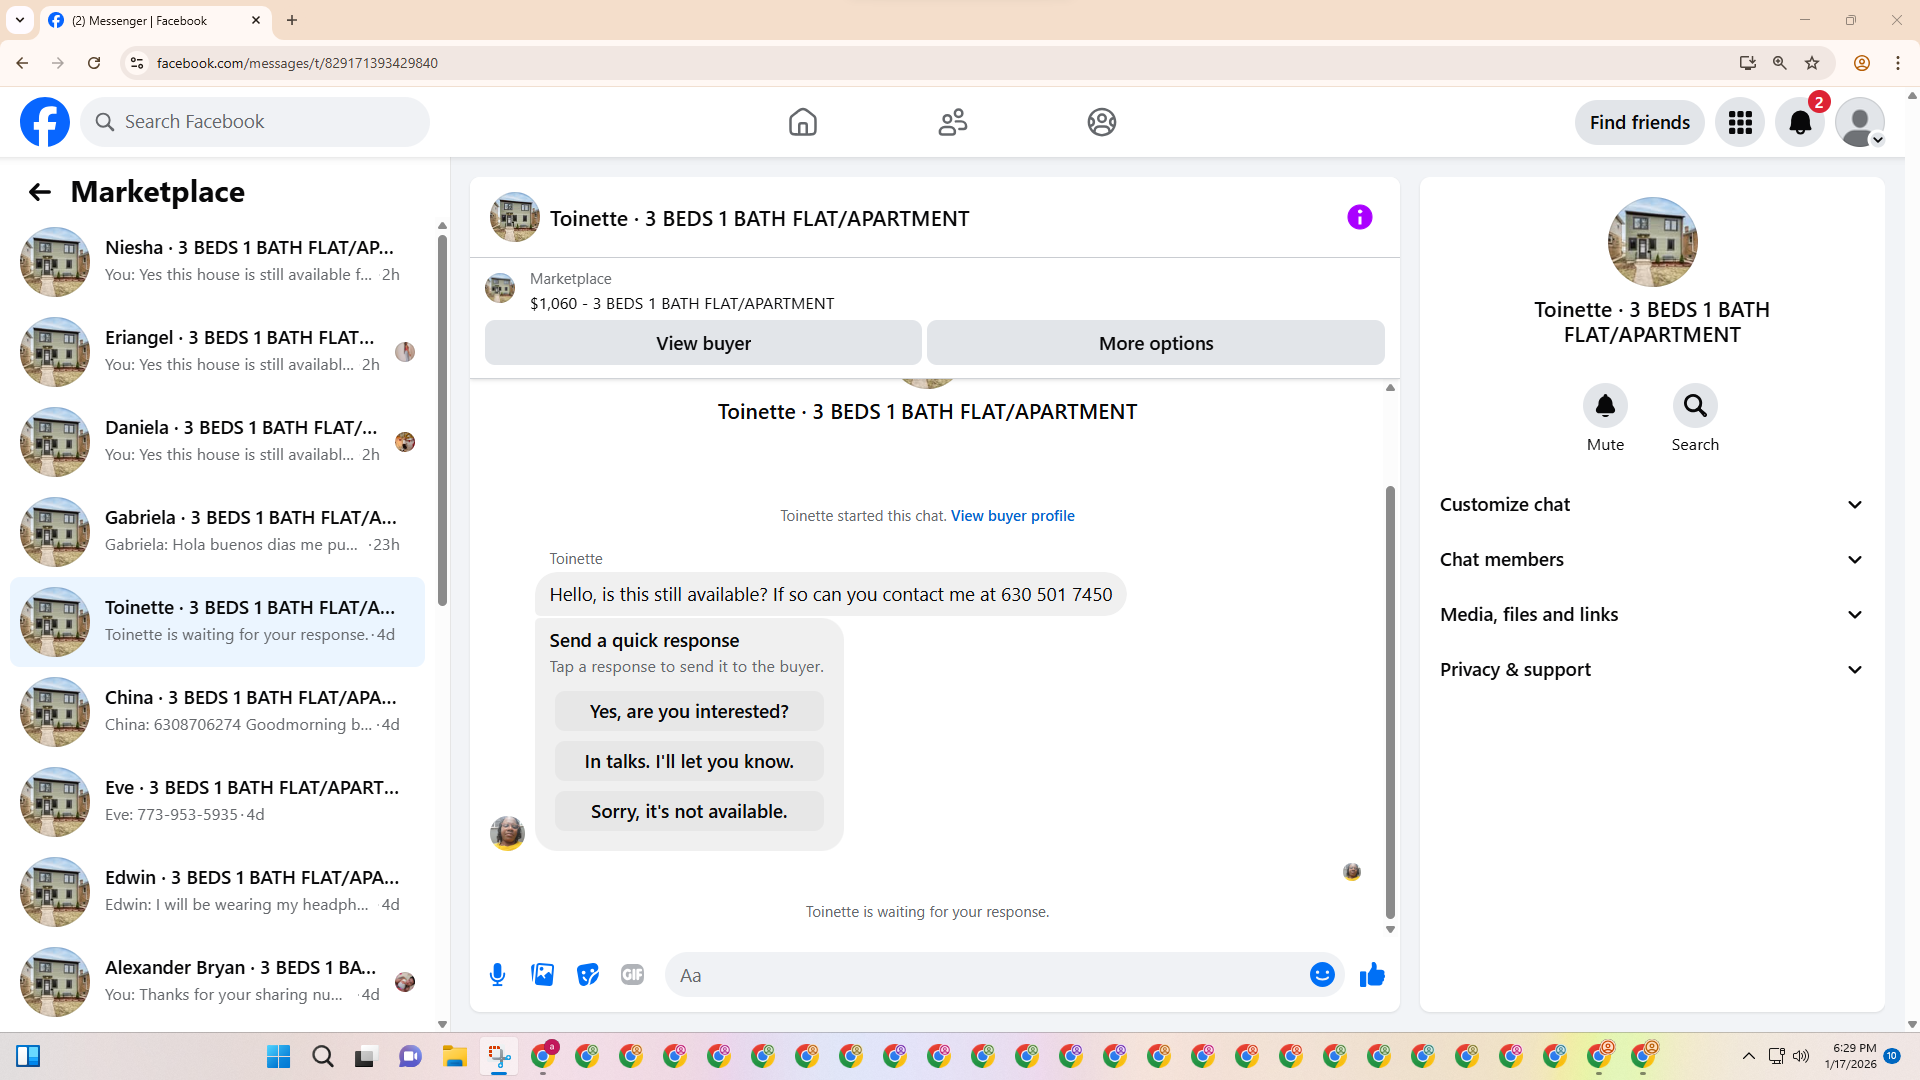Open the sticker picker icon
Viewport: 1920px width, 1080px height.
pyautogui.click(x=588, y=975)
